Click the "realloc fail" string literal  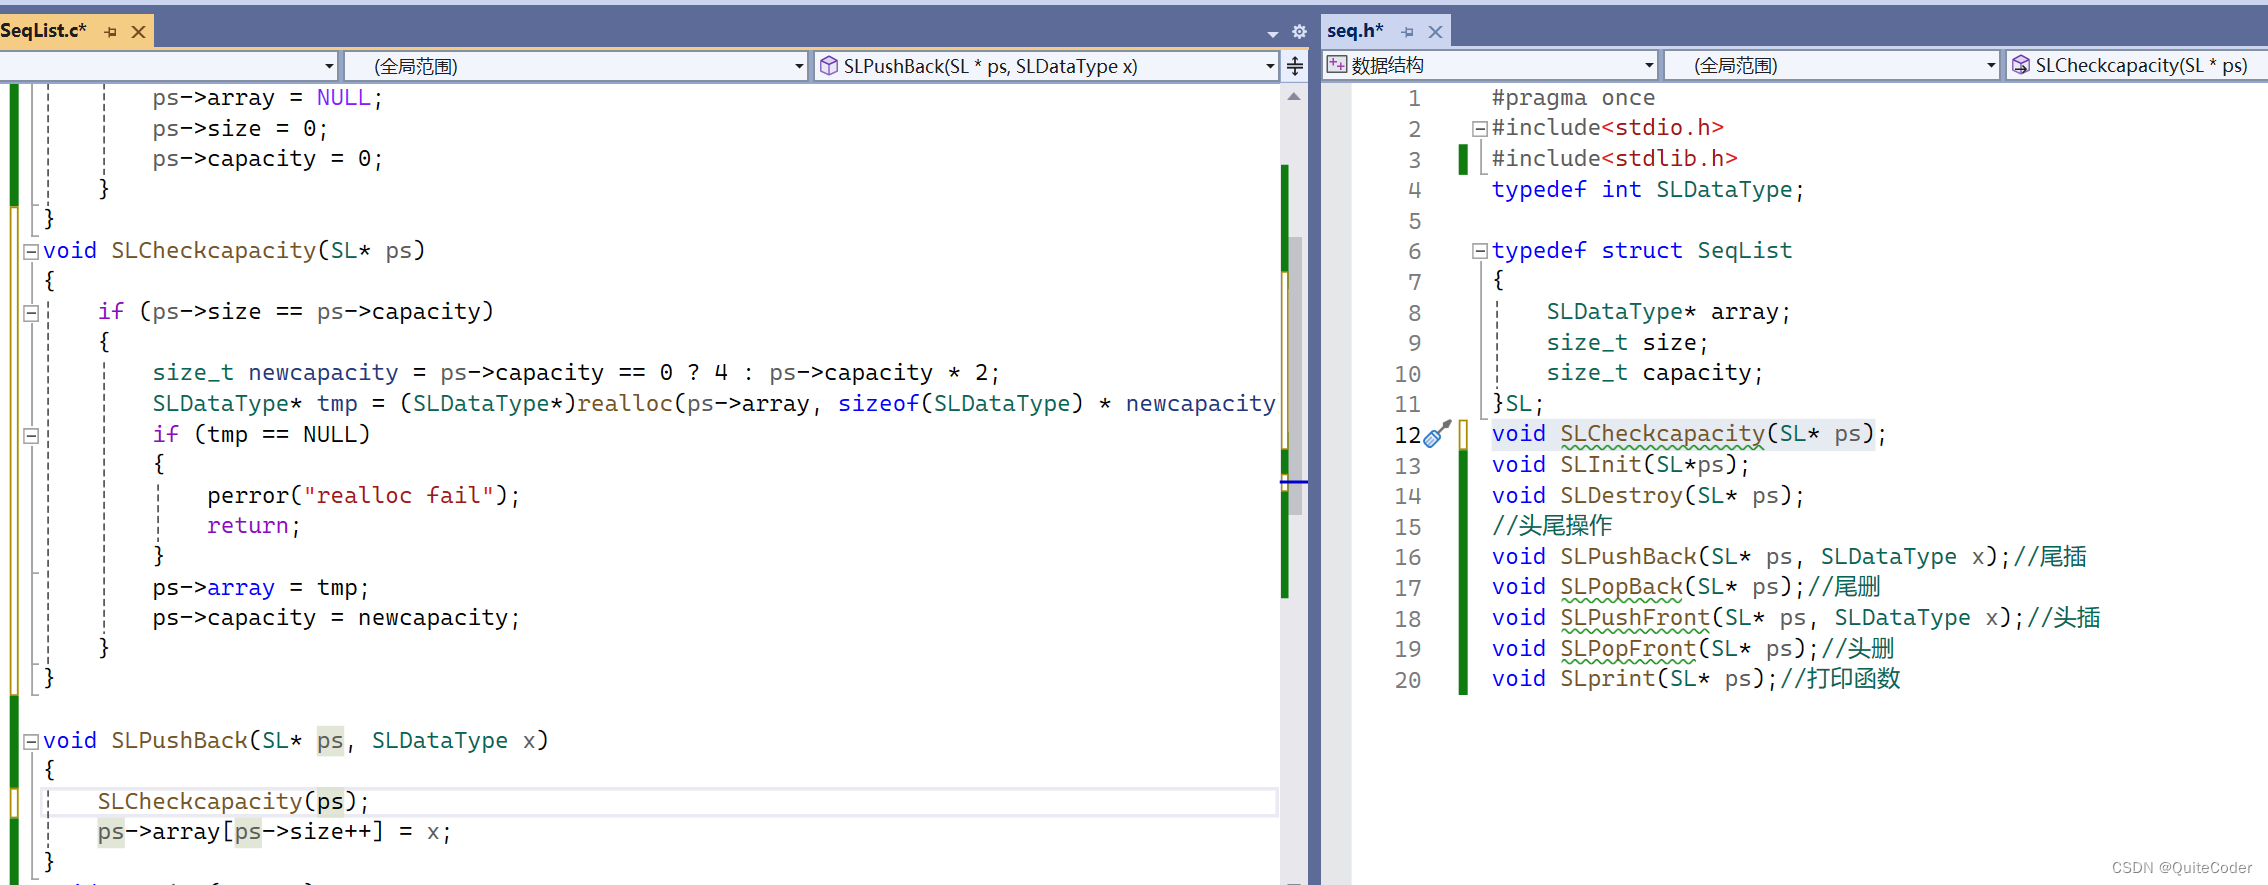point(399,496)
